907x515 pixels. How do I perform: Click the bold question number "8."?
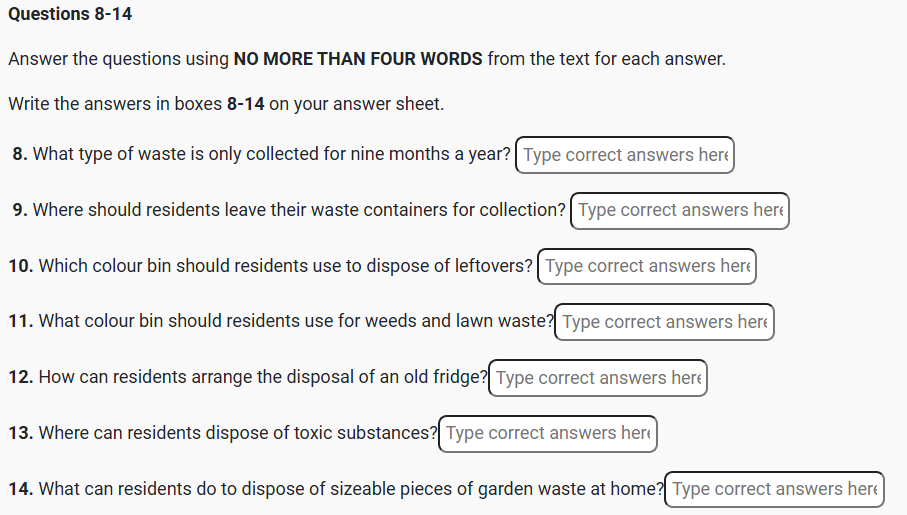coord(20,155)
